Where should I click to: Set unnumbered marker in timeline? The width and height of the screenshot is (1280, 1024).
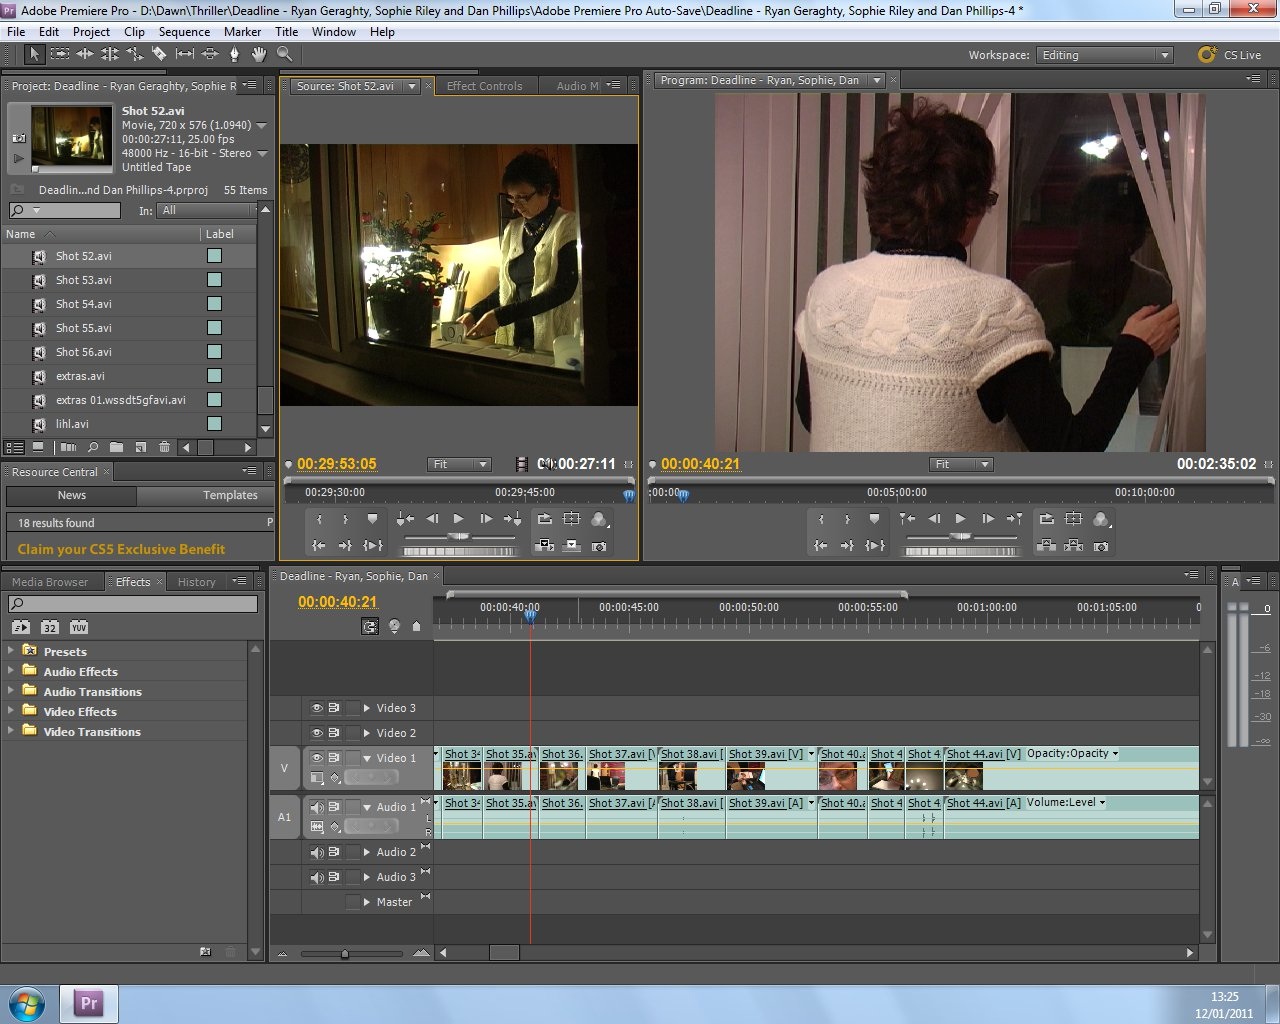pyautogui.click(x=417, y=627)
